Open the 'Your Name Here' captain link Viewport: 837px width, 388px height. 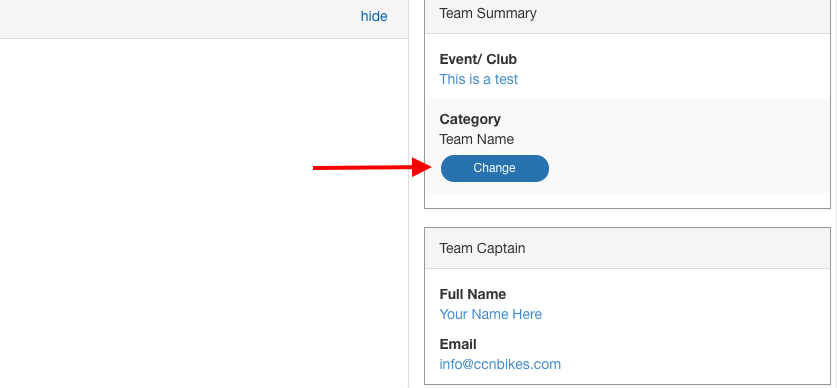pyautogui.click(x=491, y=314)
